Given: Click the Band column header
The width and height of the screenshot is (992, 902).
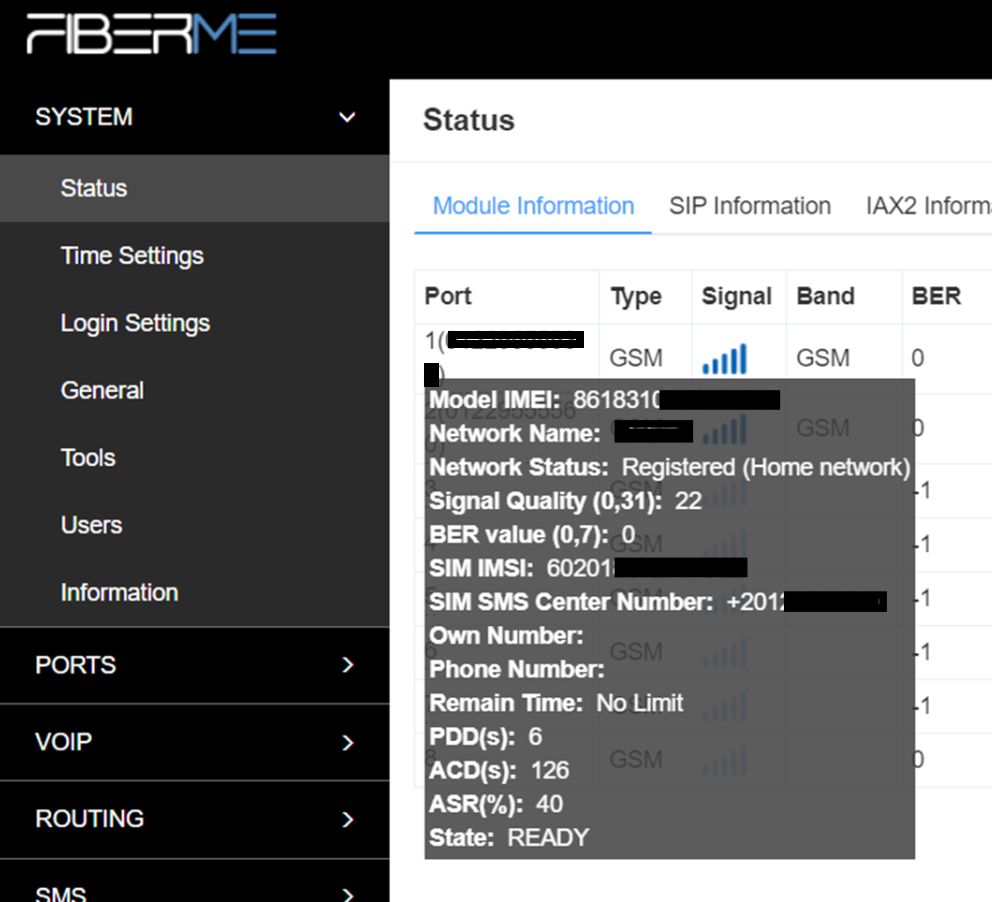Looking at the screenshot, I should 826,296.
